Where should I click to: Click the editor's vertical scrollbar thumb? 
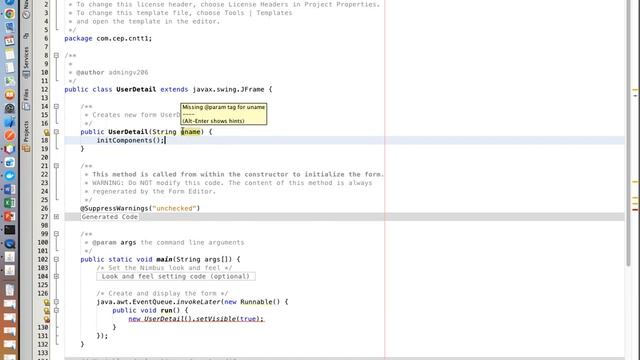tap(629, 133)
